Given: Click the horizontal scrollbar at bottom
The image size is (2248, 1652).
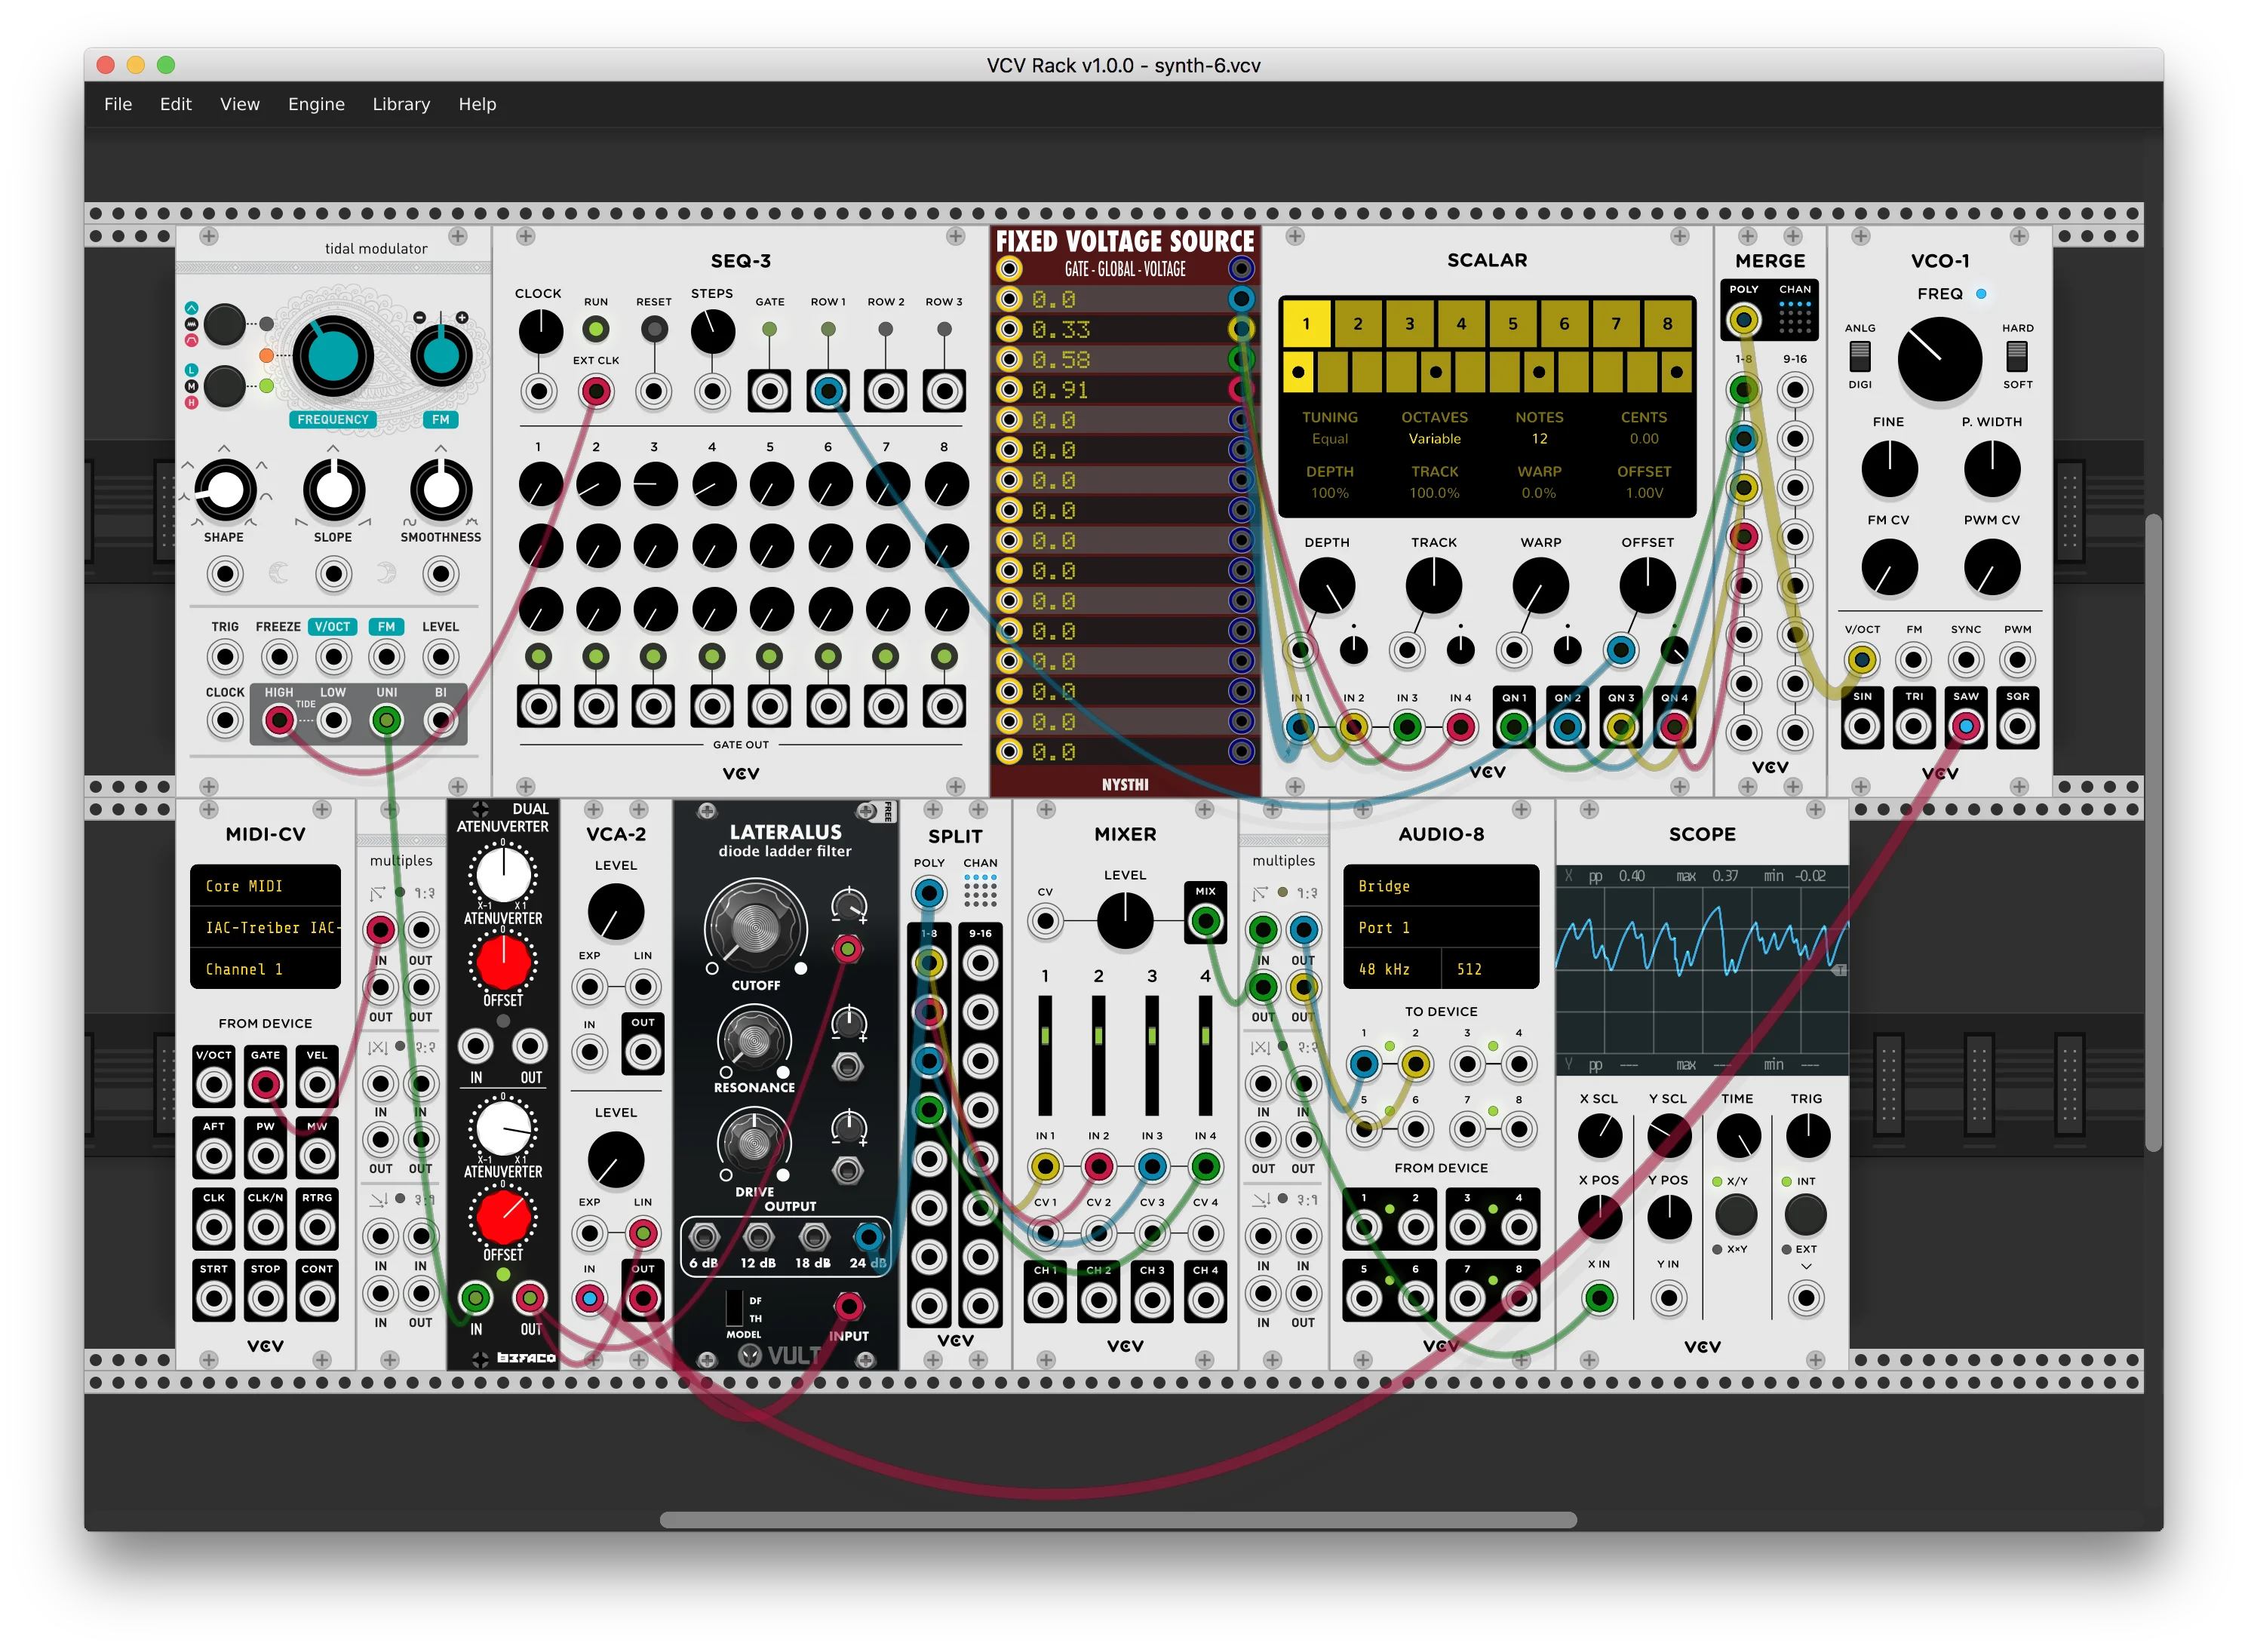Looking at the screenshot, I should pyautogui.click(x=1117, y=1520).
